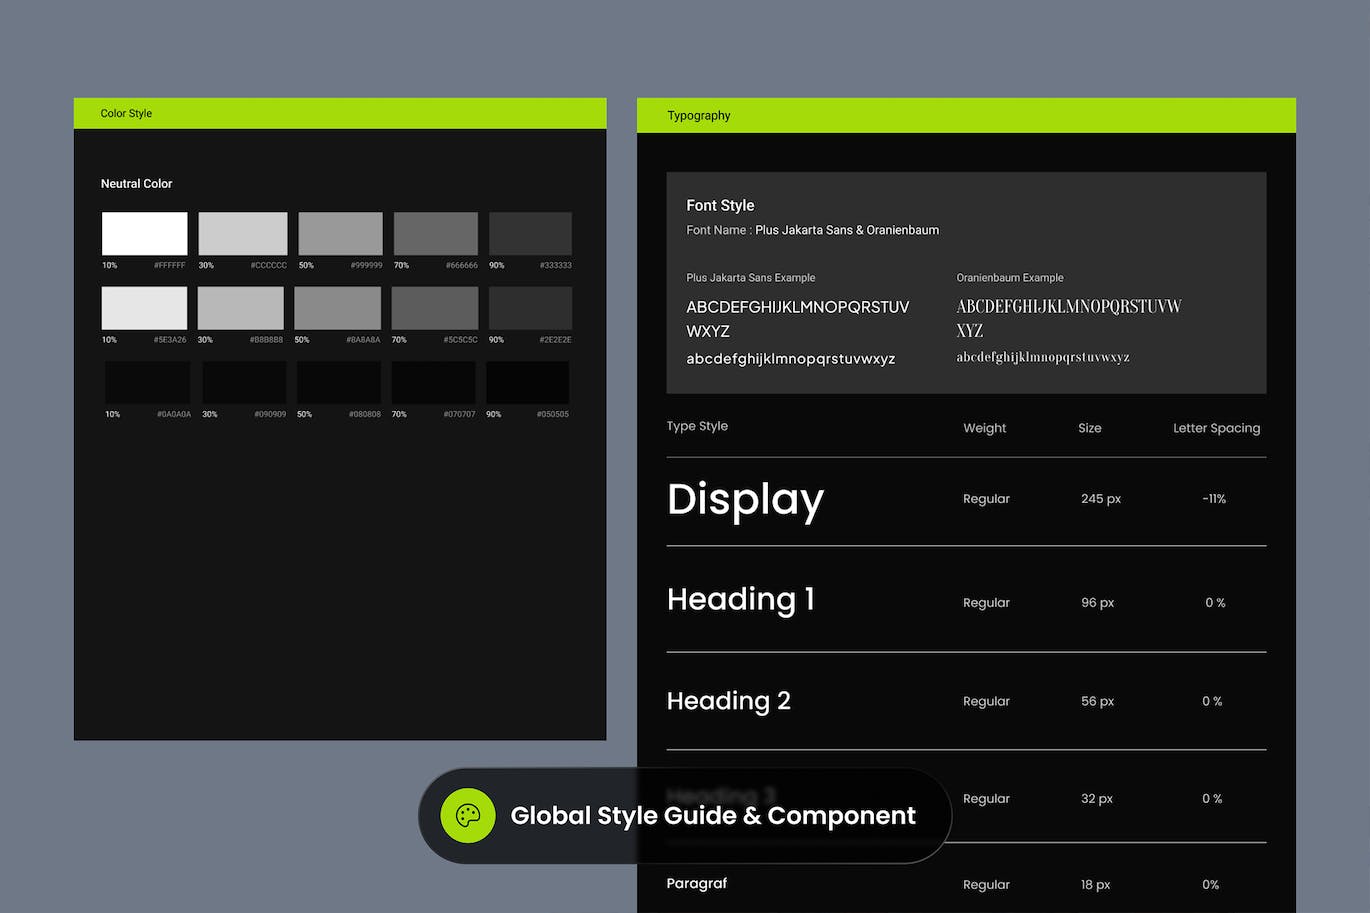Viewport: 1370px width, 913px height.
Task: Click the Oranienbaum Example label
Action: point(1010,278)
